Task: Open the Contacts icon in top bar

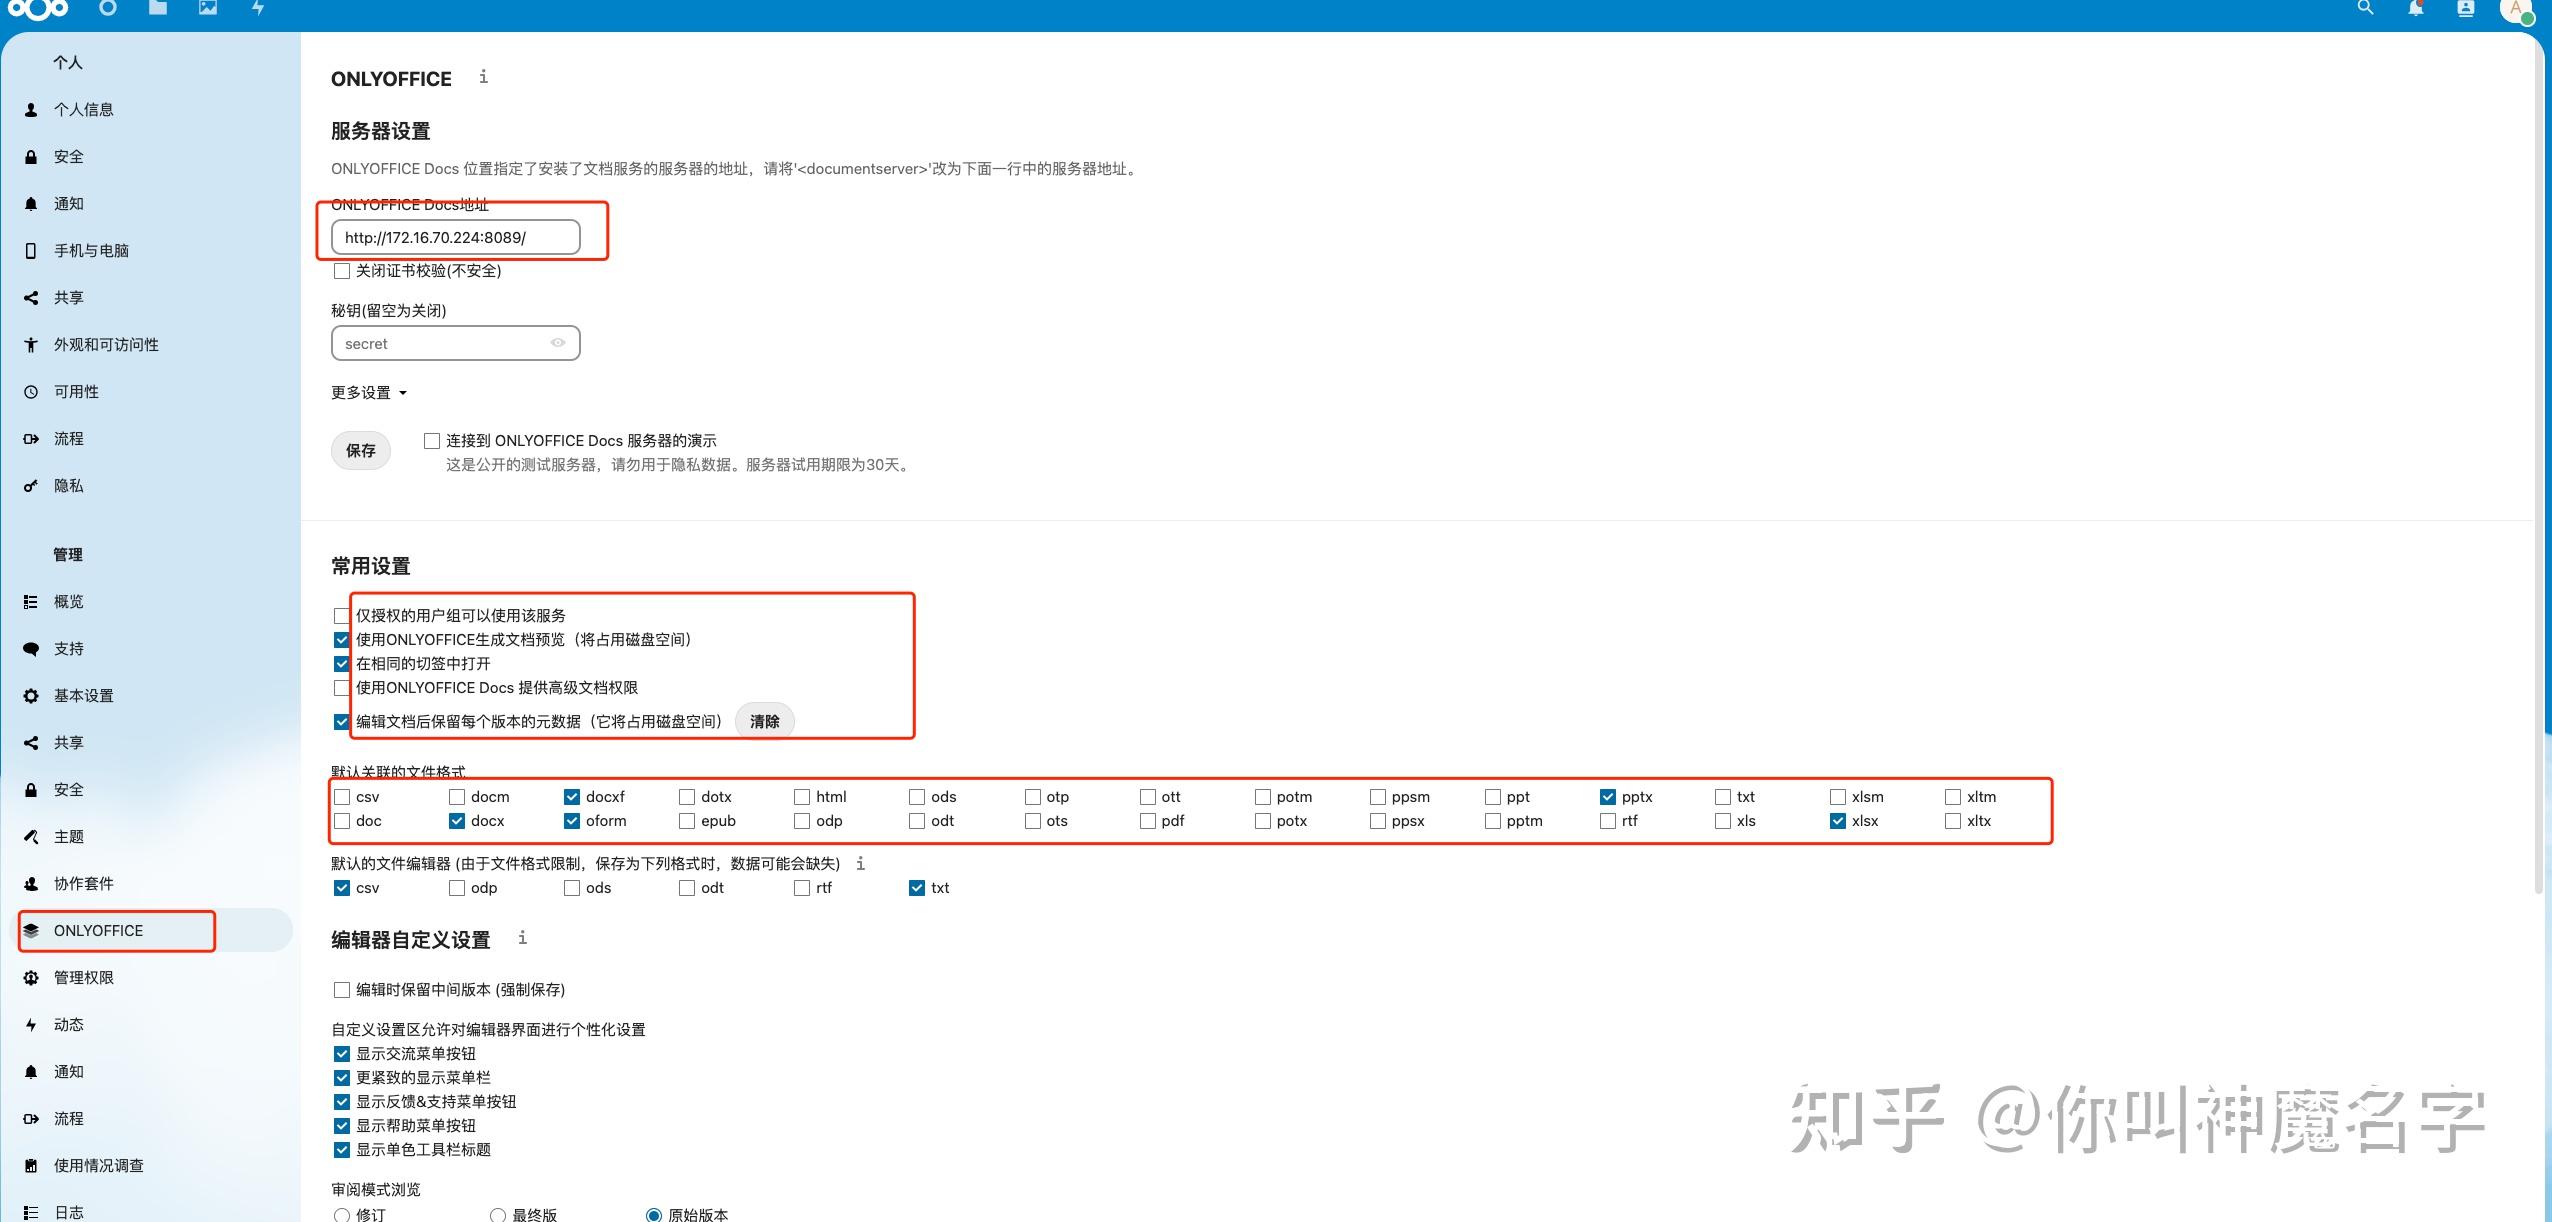Action: (2465, 10)
